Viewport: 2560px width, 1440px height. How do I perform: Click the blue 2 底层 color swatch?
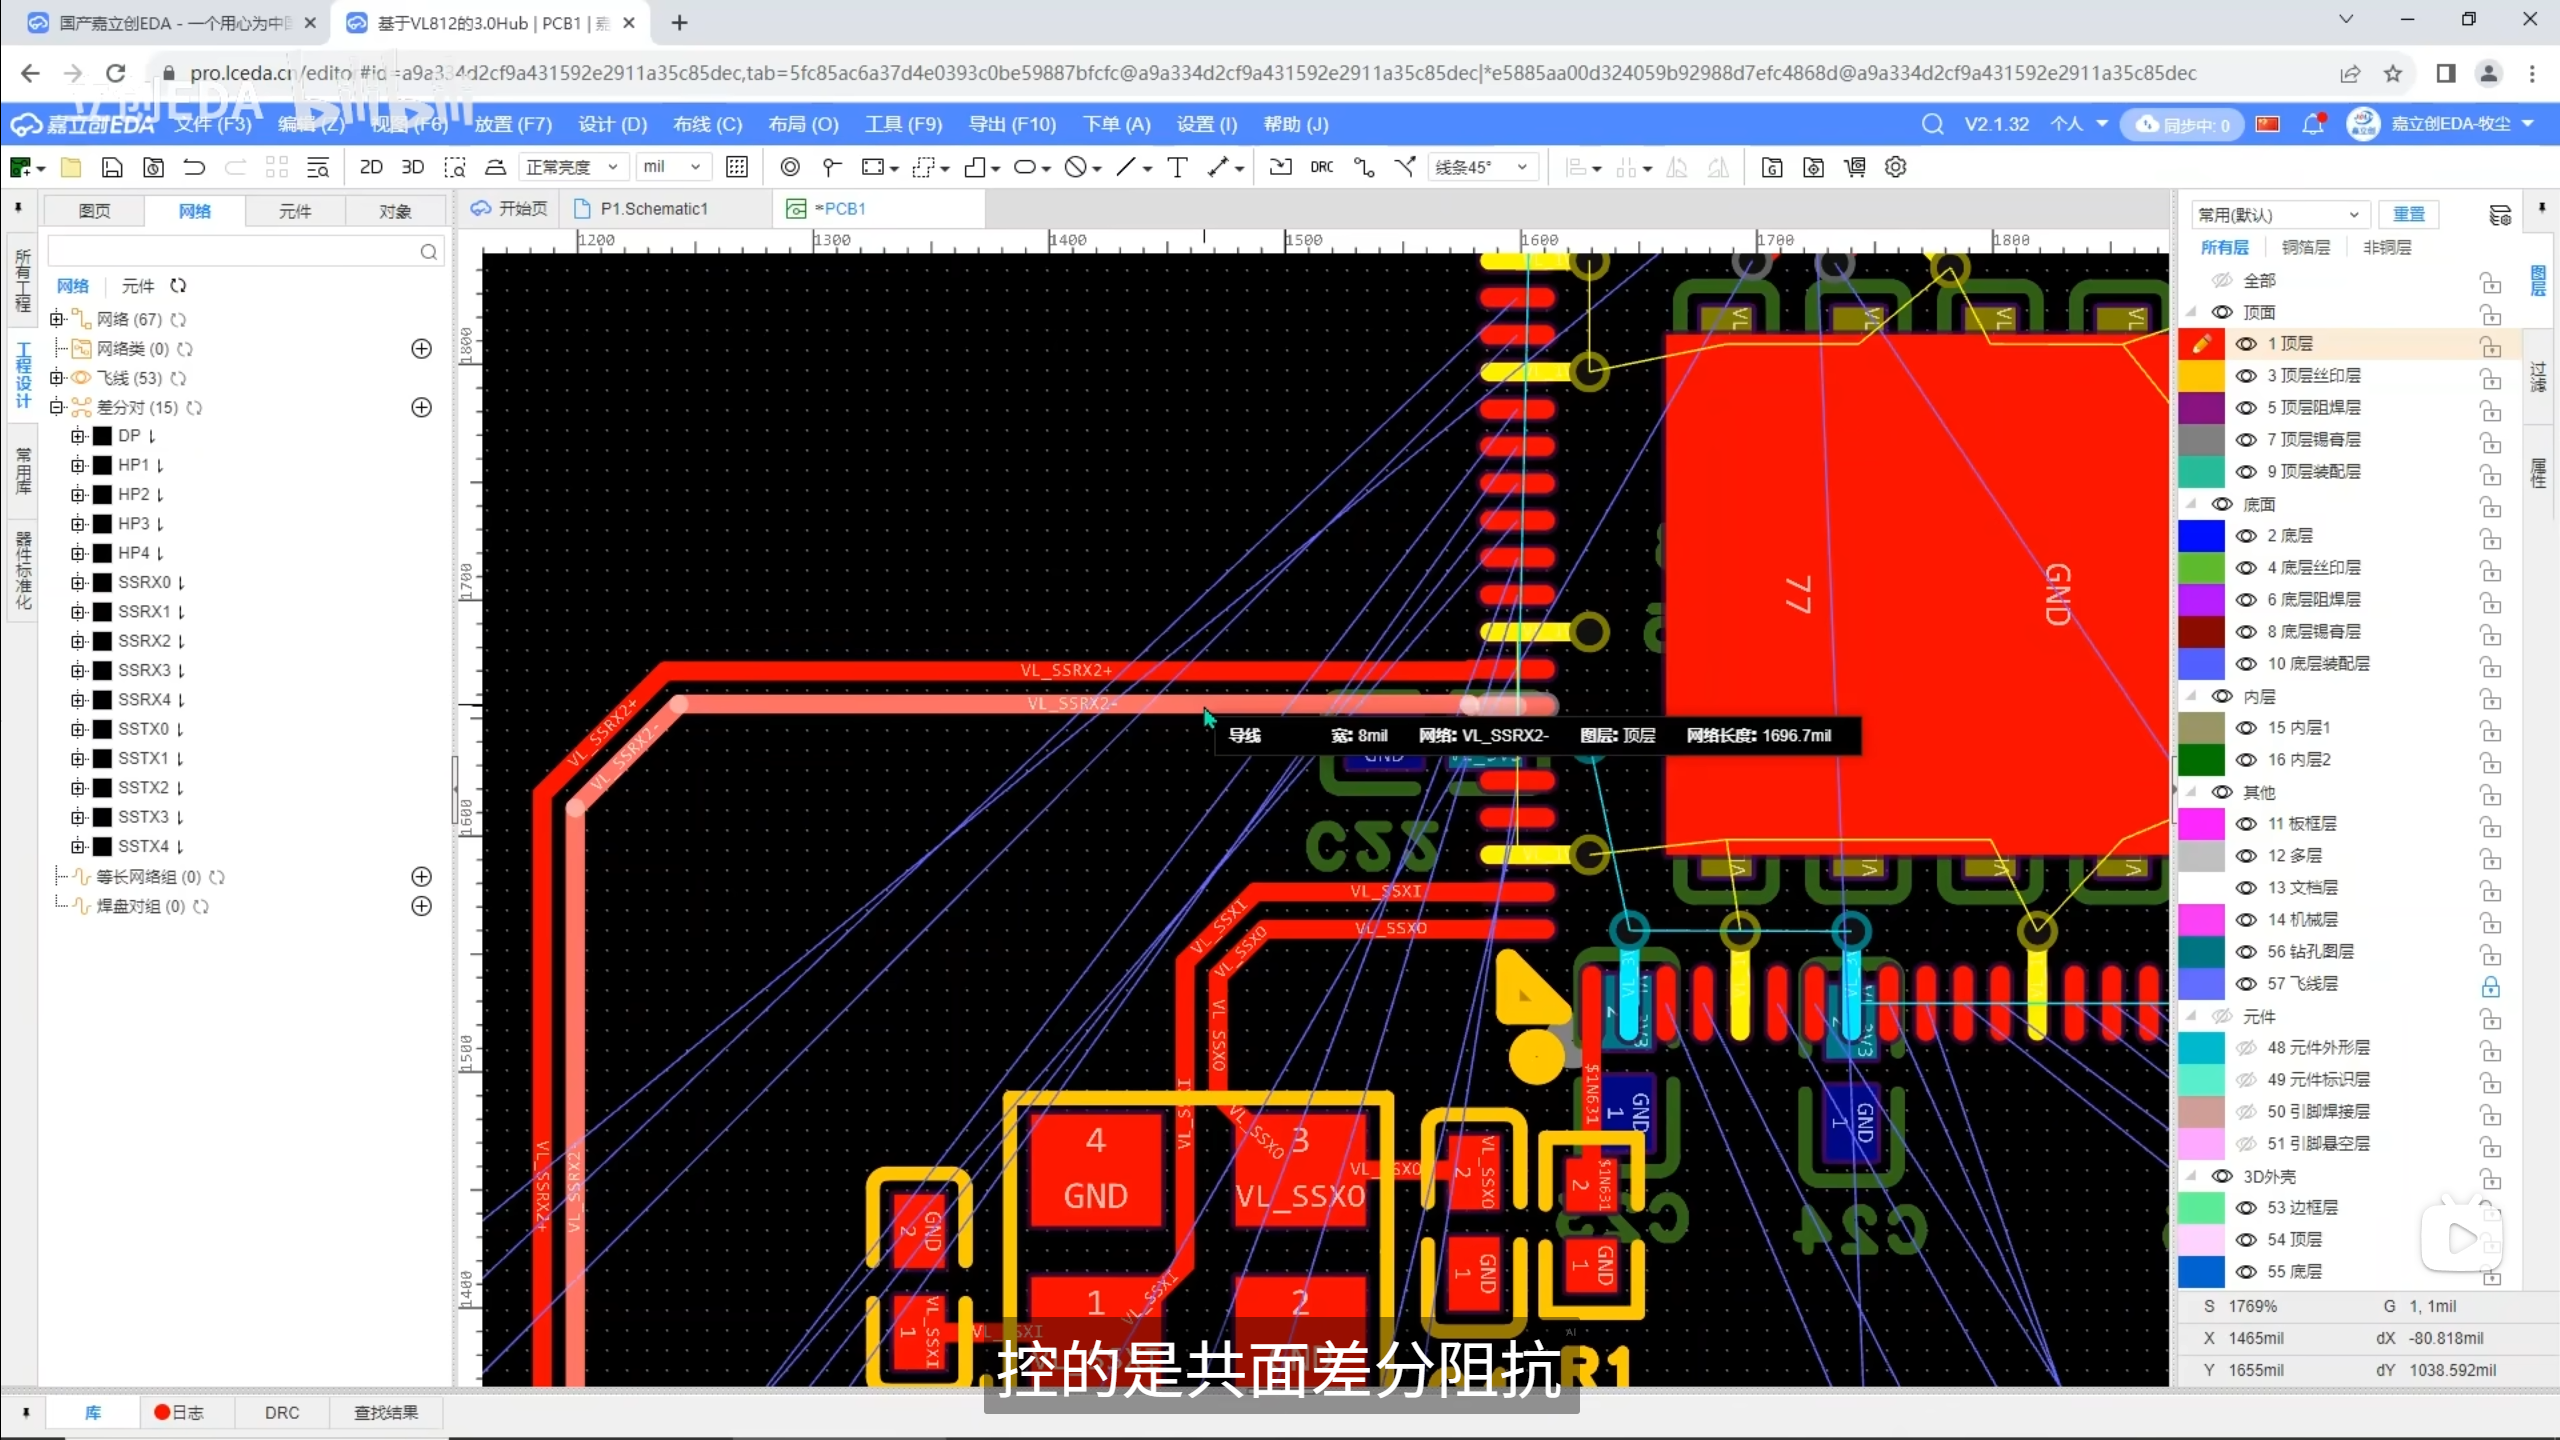2200,536
